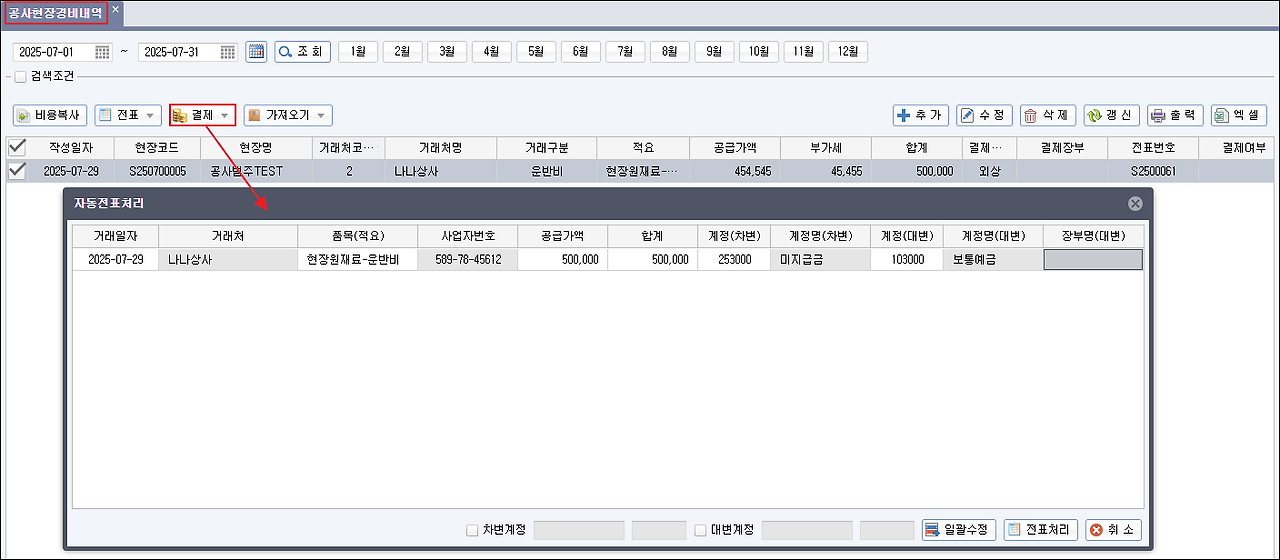The image size is (1280, 560).
Task: Select the 7월 month button
Action: (625, 52)
